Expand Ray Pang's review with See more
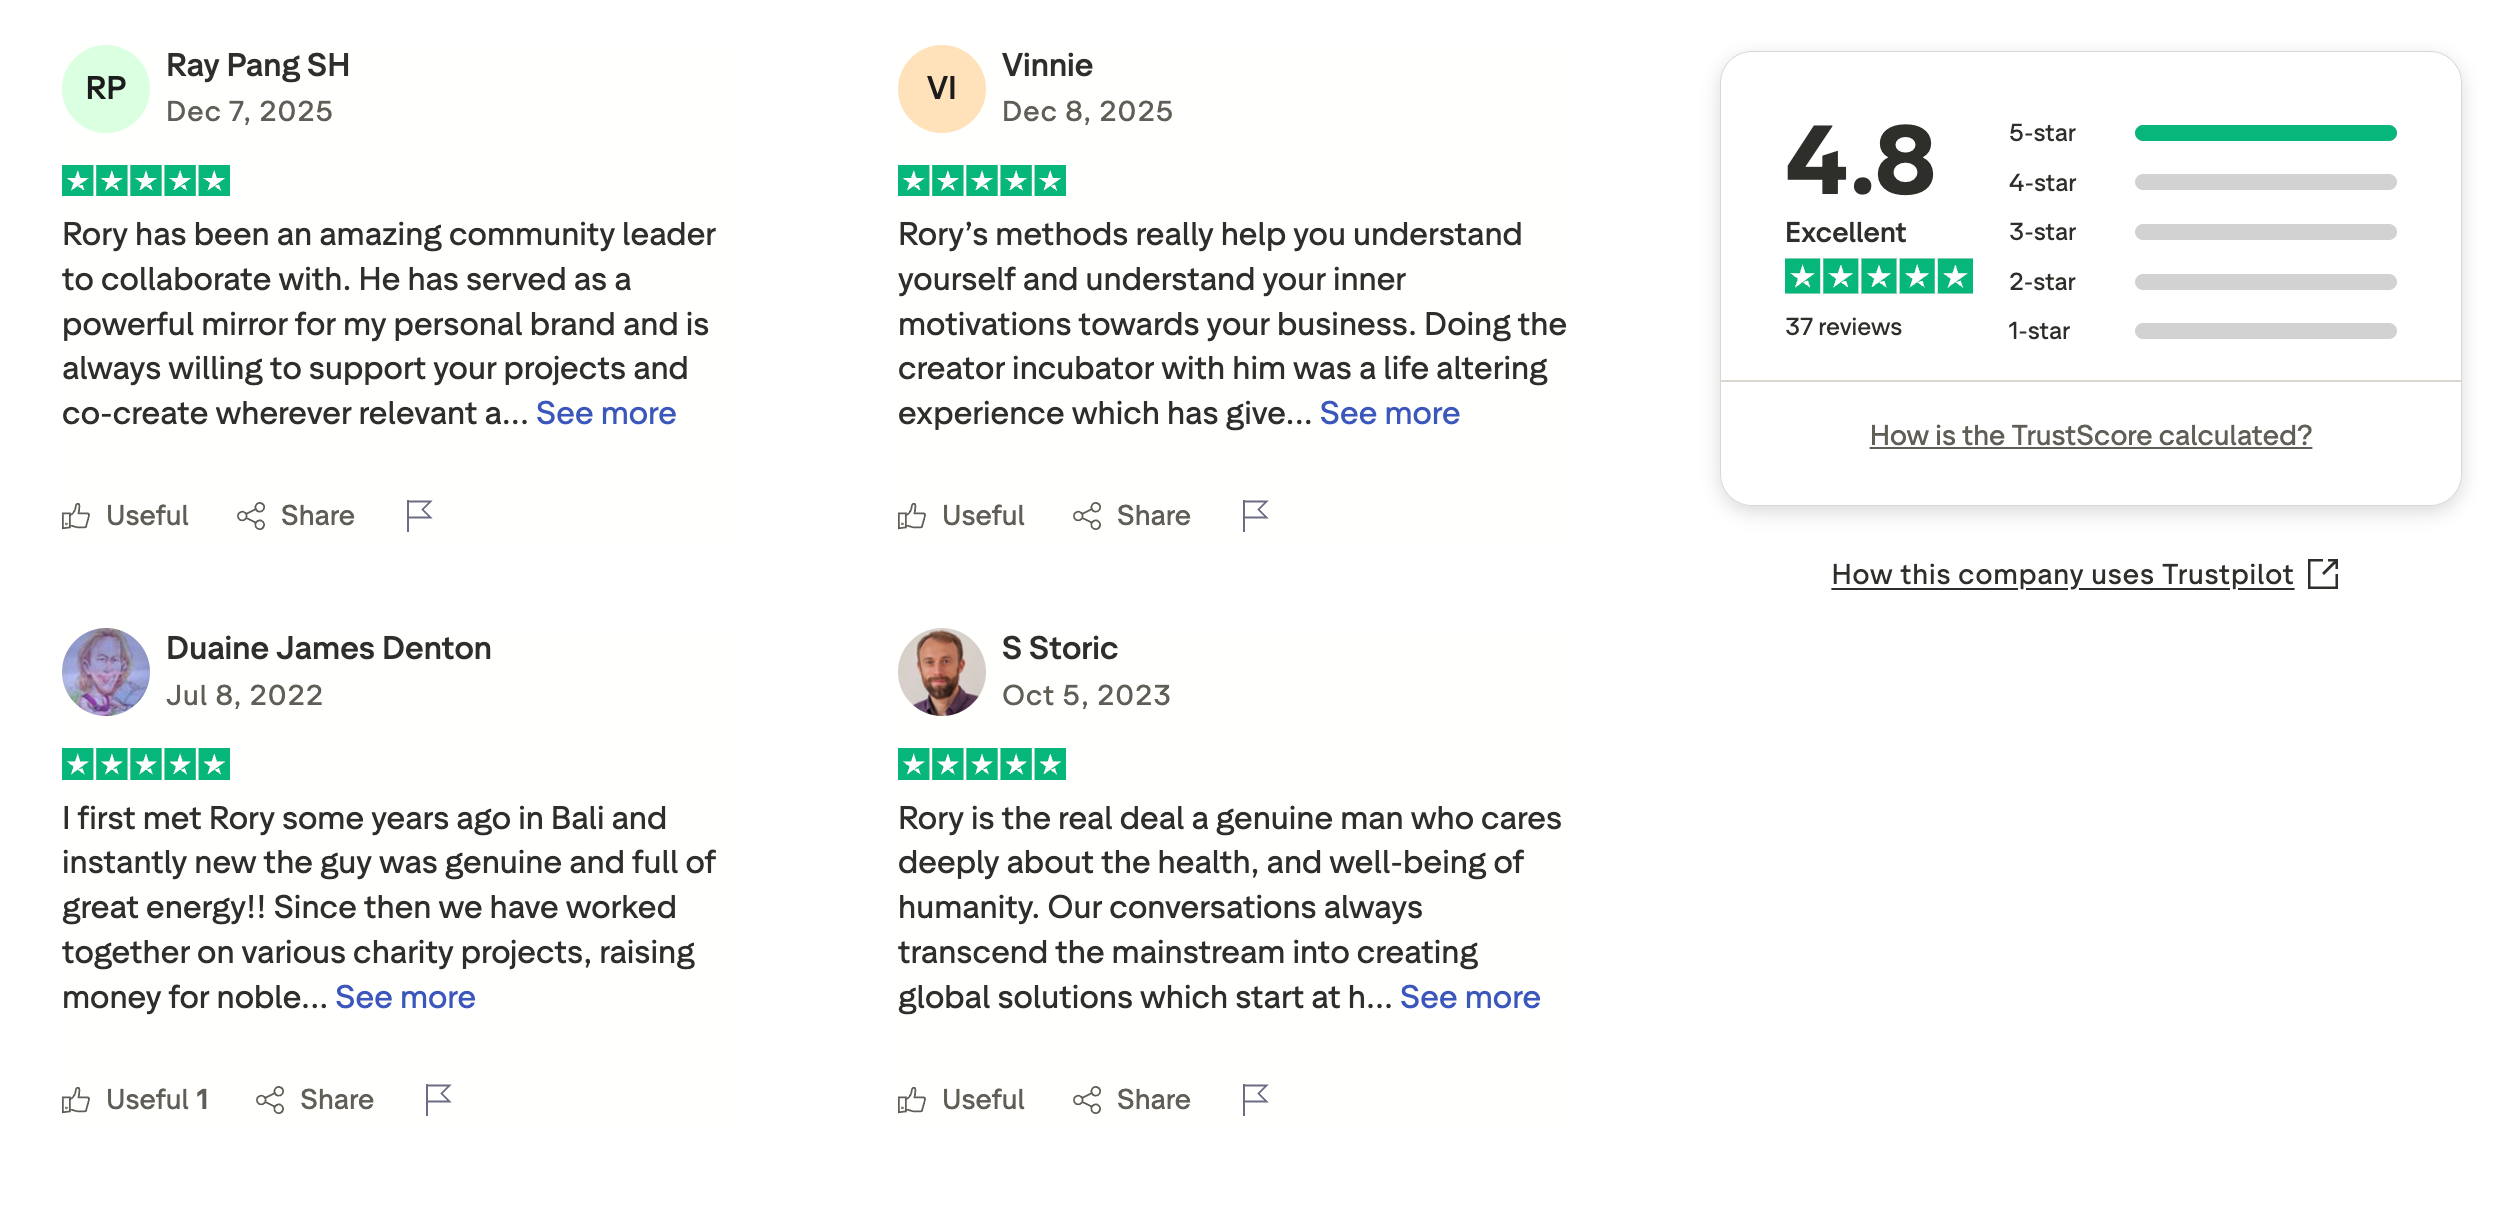 pyautogui.click(x=606, y=413)
